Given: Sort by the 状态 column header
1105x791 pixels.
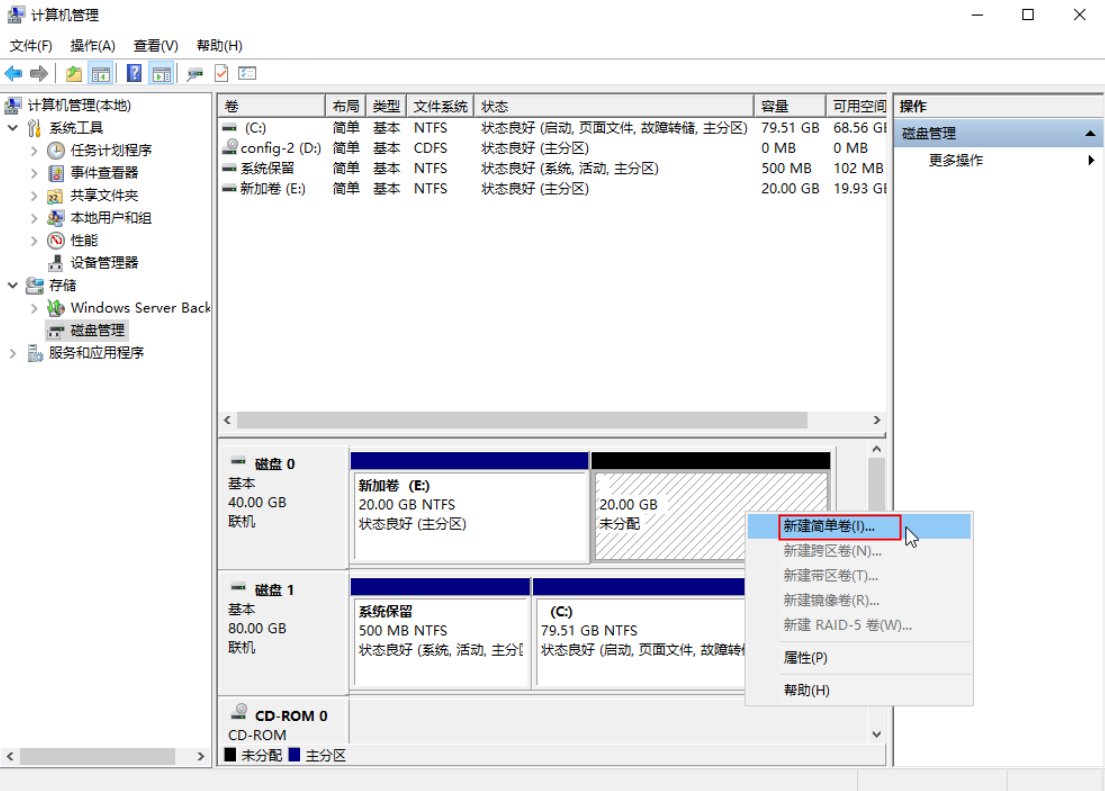Looking at the screenshot, I should point(614,106).
